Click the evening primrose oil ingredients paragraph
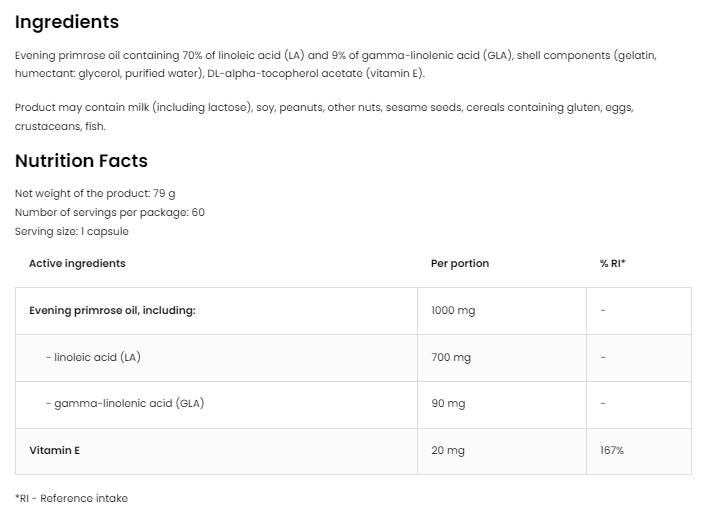The height and width of the screenshot is (516, 707). [x=335, y=64]
